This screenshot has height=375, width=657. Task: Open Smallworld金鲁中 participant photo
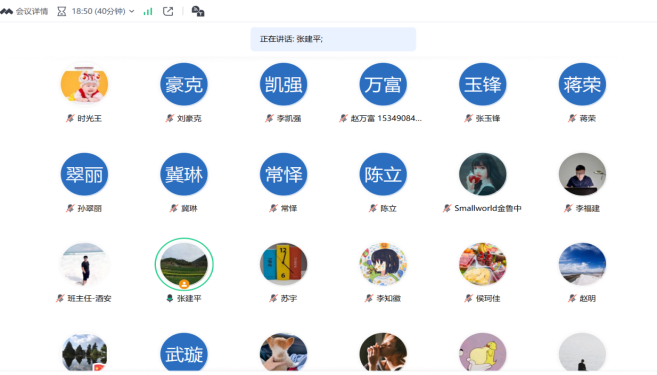coord(483,174)
